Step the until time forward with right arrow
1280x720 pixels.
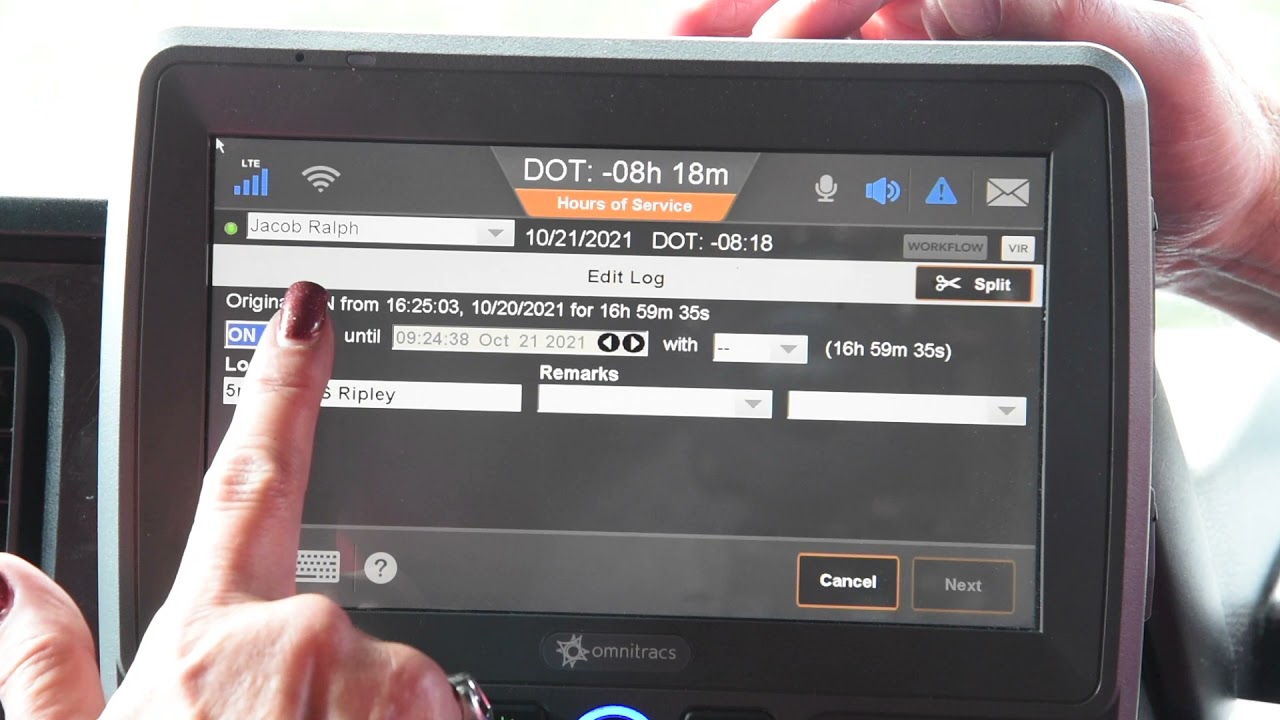coord(633,343)
